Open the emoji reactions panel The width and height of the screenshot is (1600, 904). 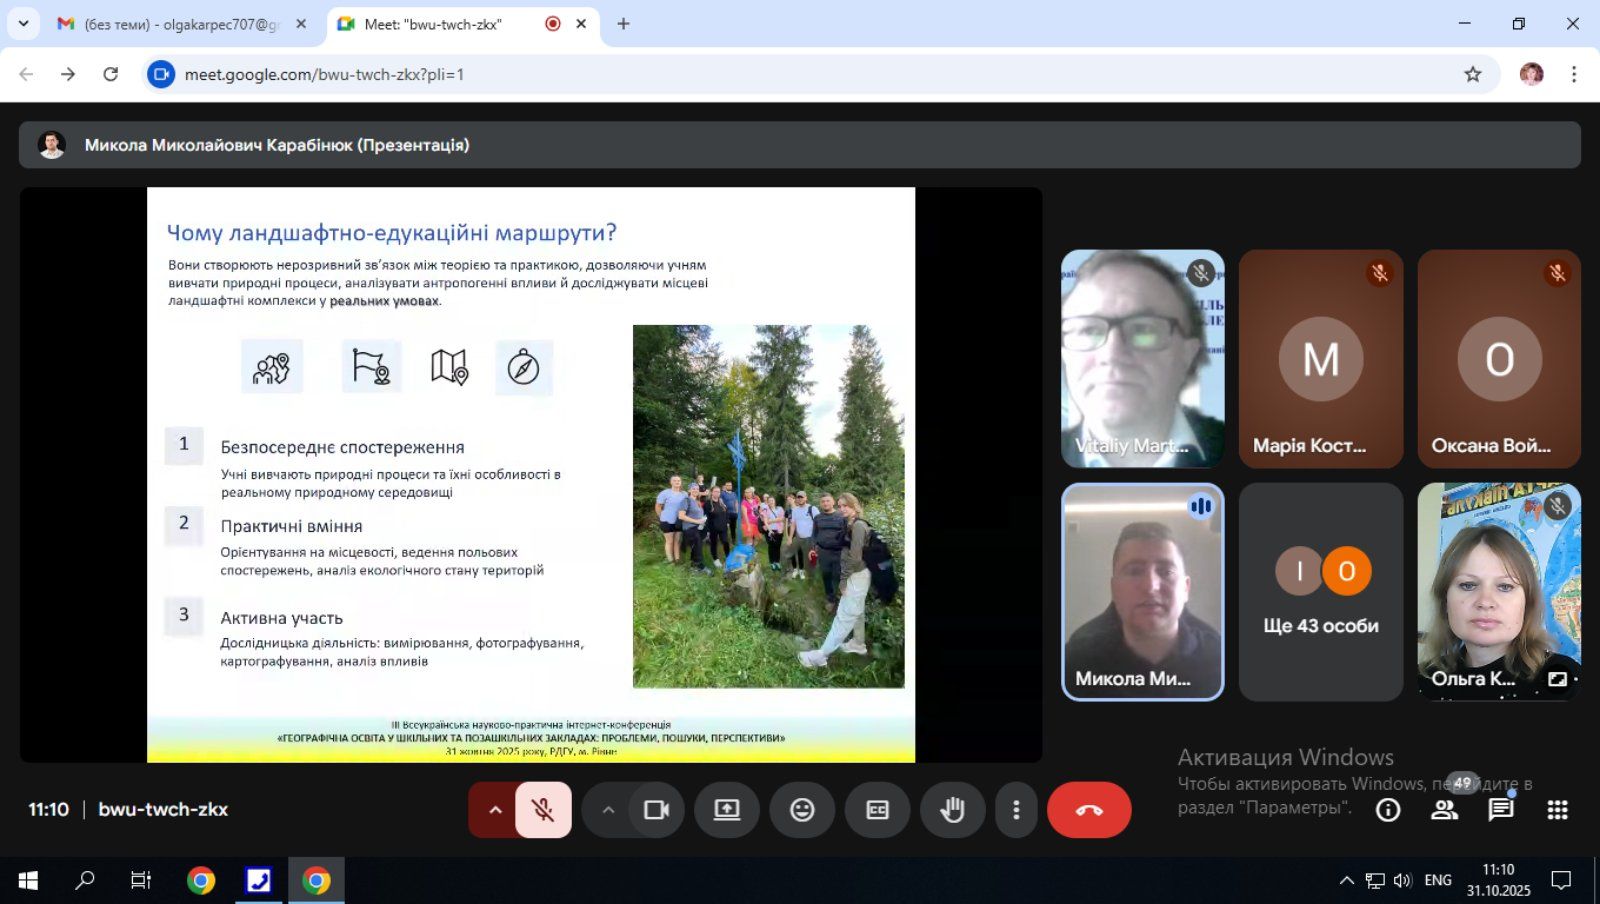point(802,810)
